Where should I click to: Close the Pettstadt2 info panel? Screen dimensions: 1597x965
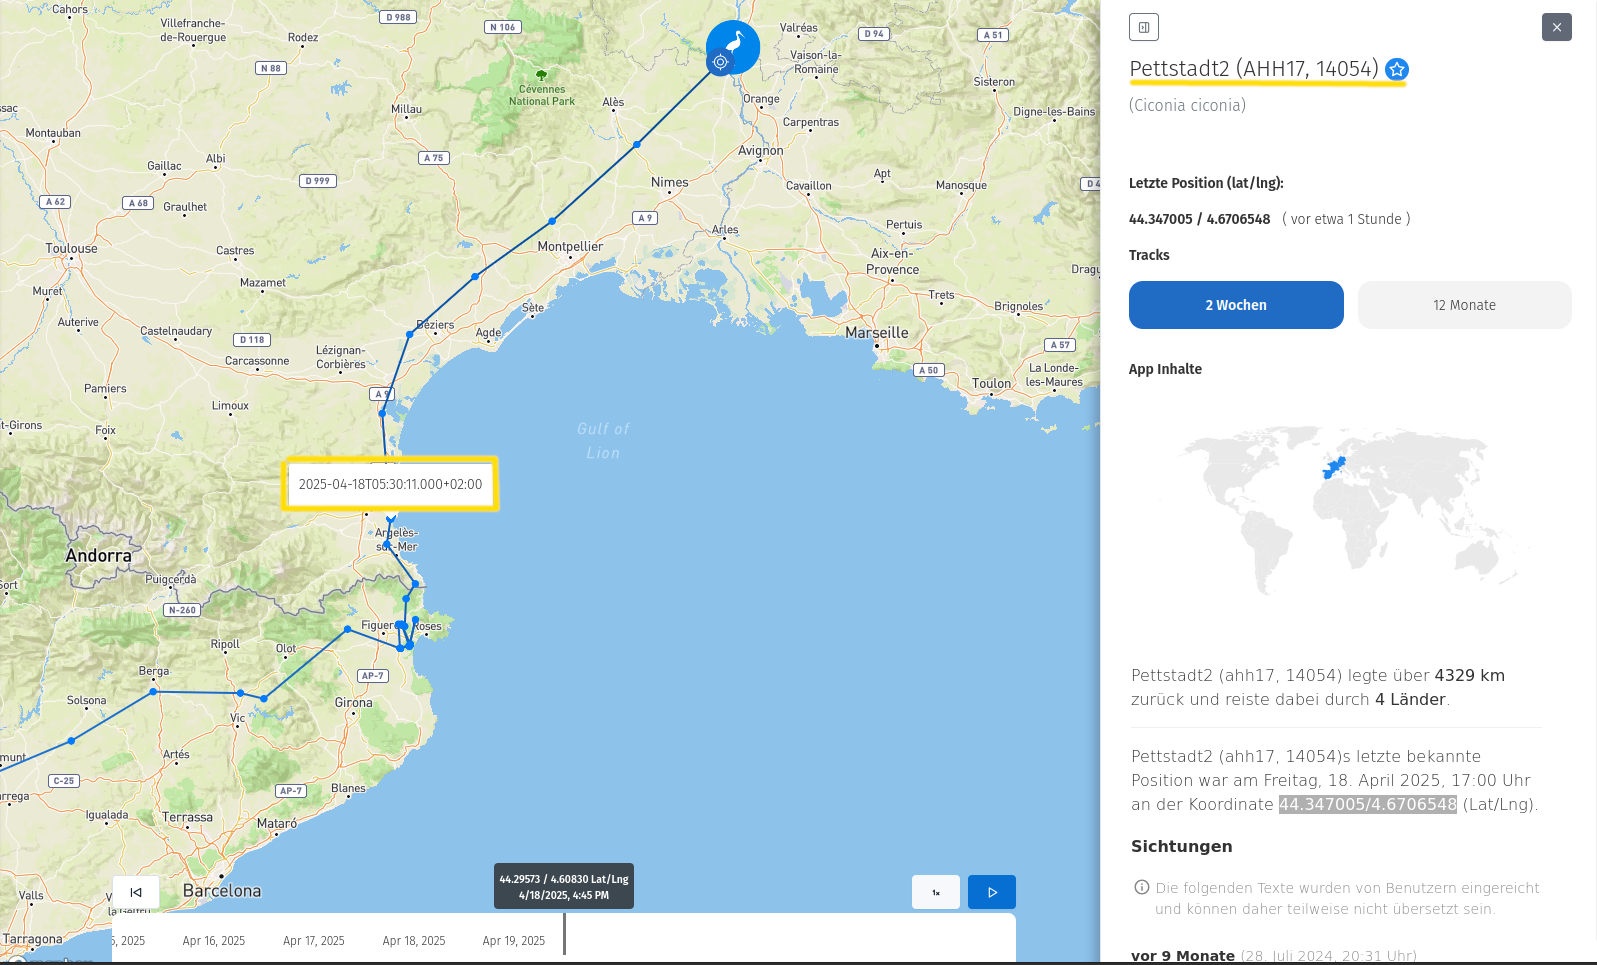pos(1556,27)
